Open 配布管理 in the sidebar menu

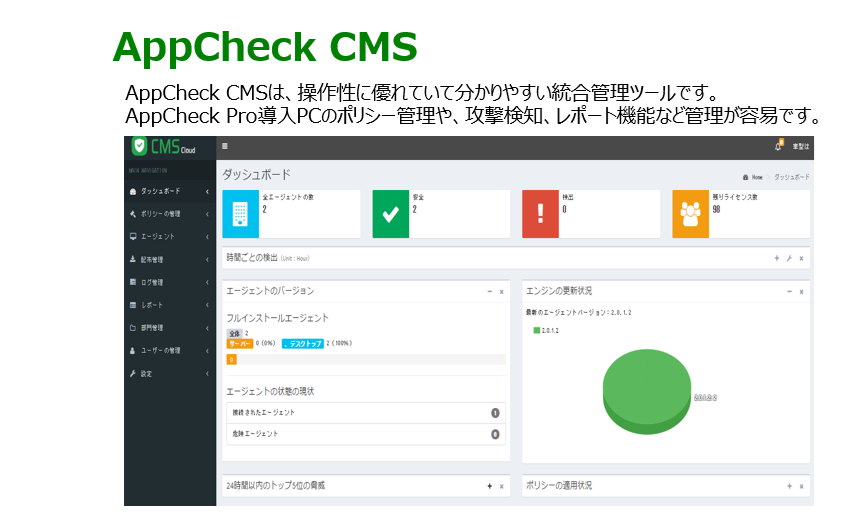(x=170, y=260)
